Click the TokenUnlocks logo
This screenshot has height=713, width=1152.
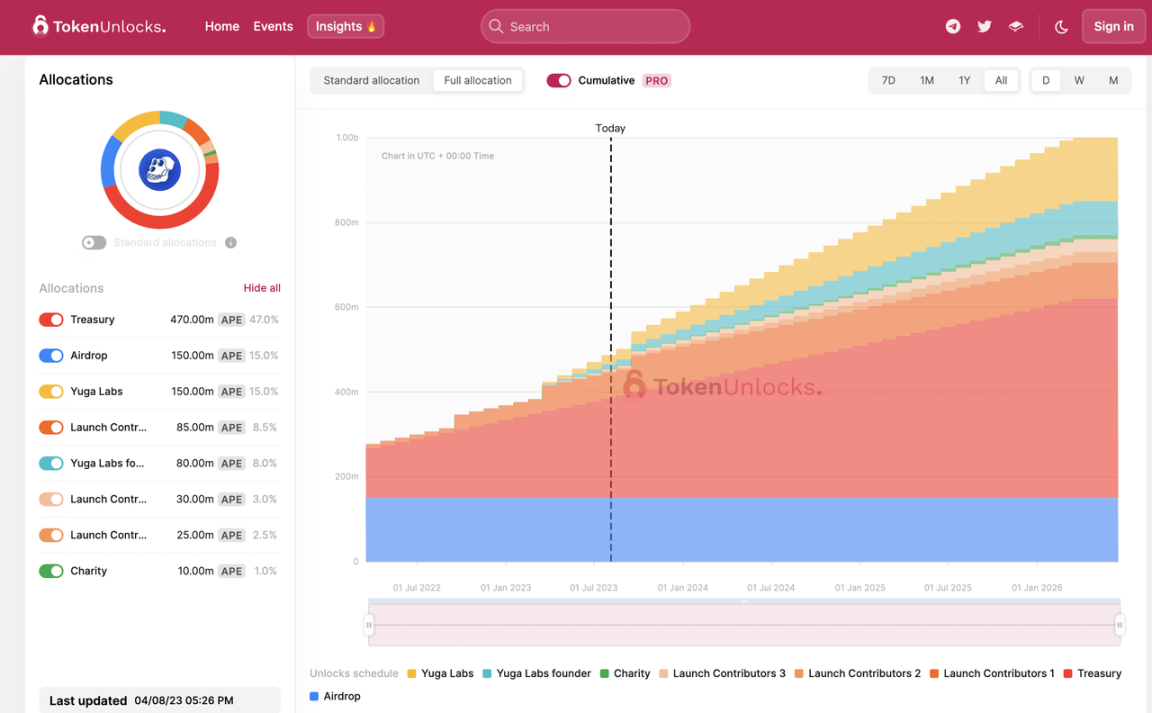(99, 26)
